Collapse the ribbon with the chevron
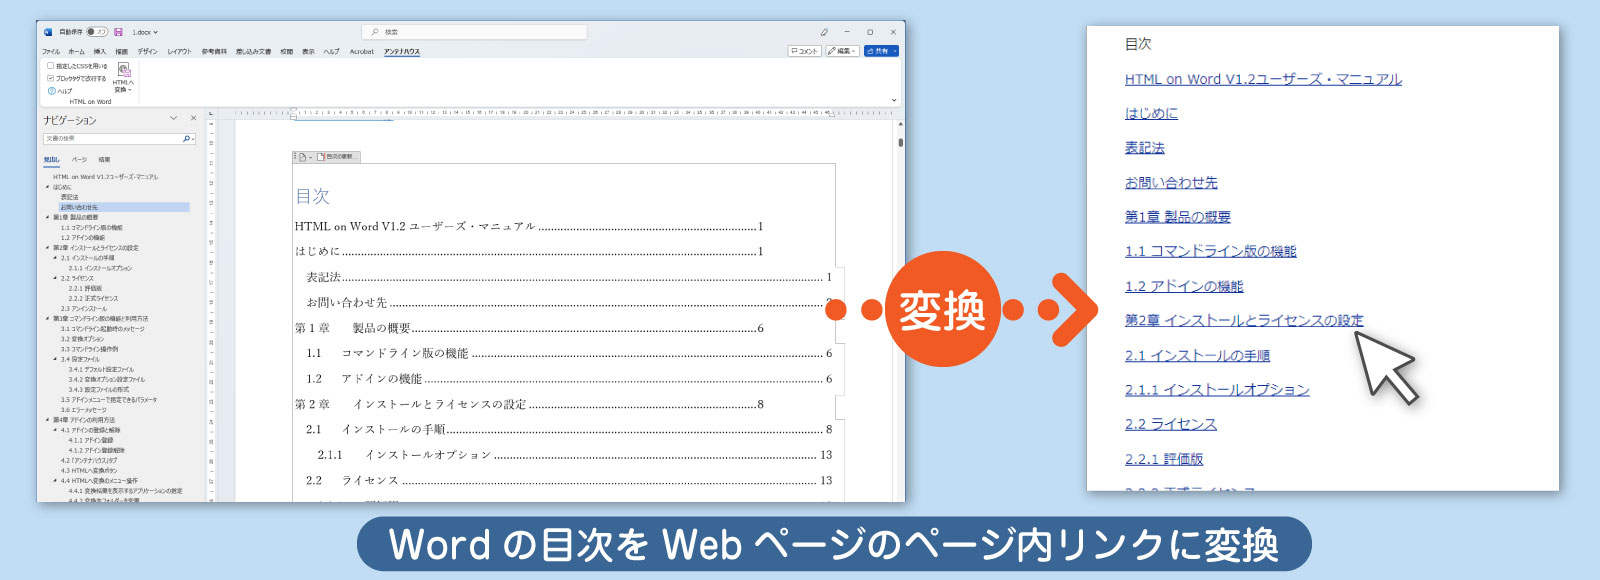Image resolution: width=1600 pixels, height=580 pixels. tap(894, 100)
